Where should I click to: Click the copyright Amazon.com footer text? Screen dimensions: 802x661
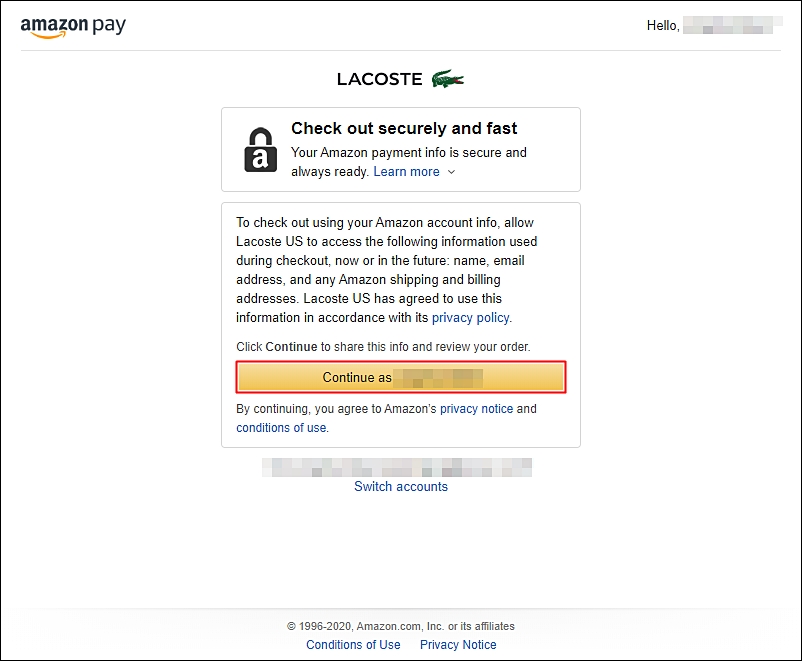(401, 626)
